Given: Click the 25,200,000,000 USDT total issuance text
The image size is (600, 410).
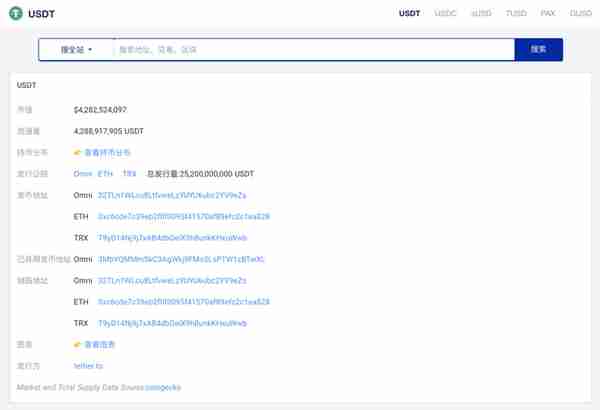Looking at the screenshot, I should pyautogui.click(x=201, y=174).
